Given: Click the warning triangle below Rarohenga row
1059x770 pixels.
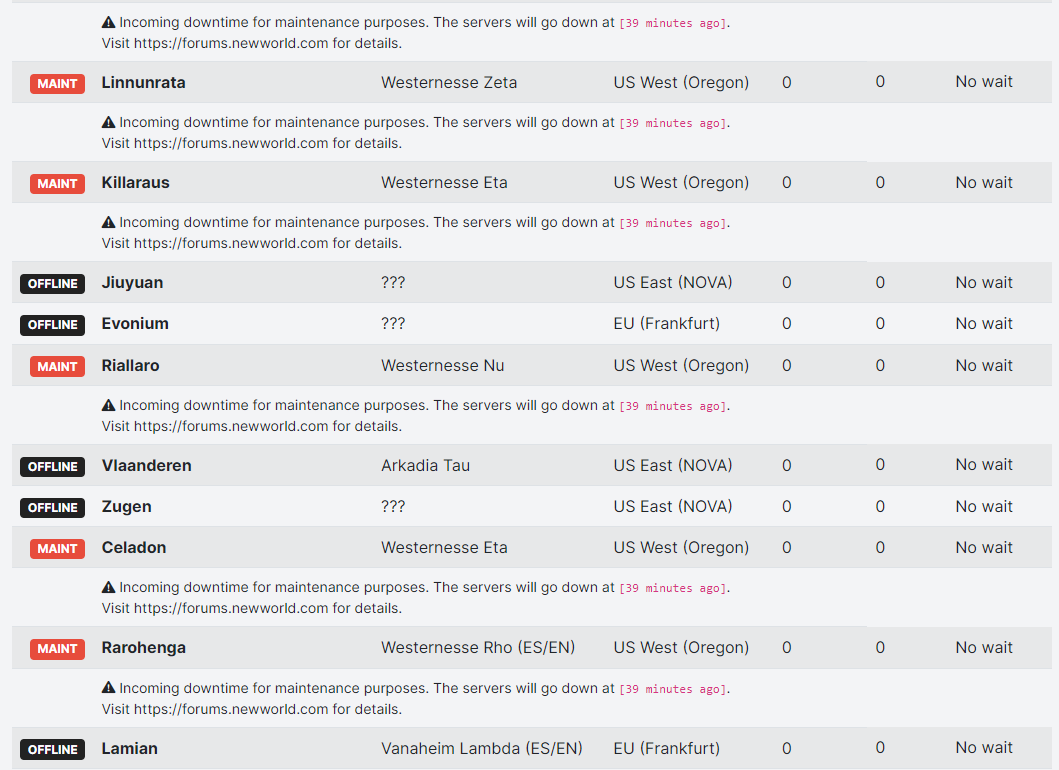Looking at the screenshot, I should pos(108,688).
